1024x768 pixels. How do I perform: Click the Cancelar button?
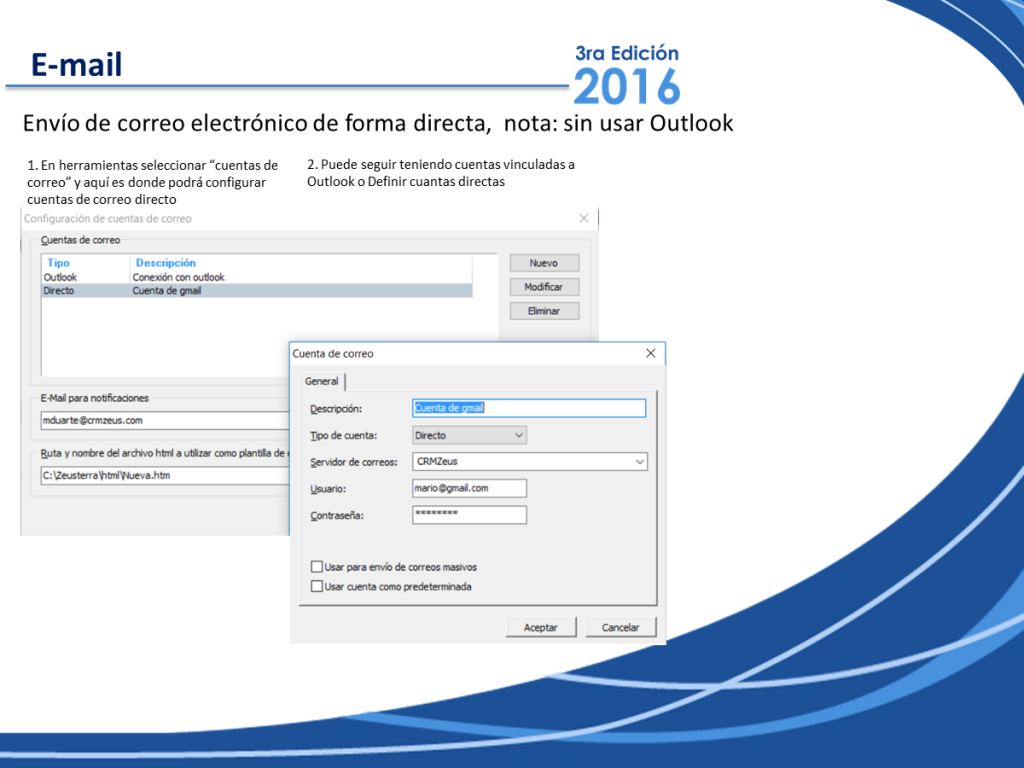[x=620, y=627]
